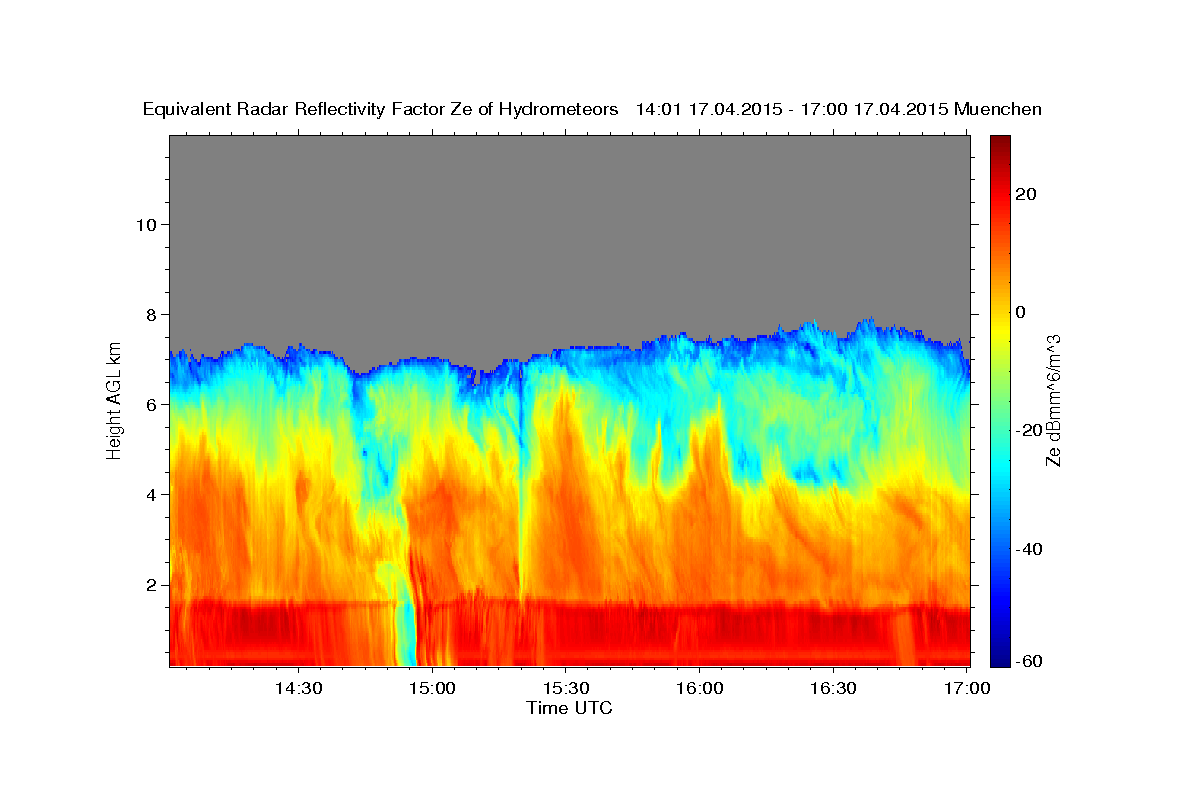Click the colorbar value -60
The width and height of the screenshot is (1200, 800).
tap(1030, 661)
